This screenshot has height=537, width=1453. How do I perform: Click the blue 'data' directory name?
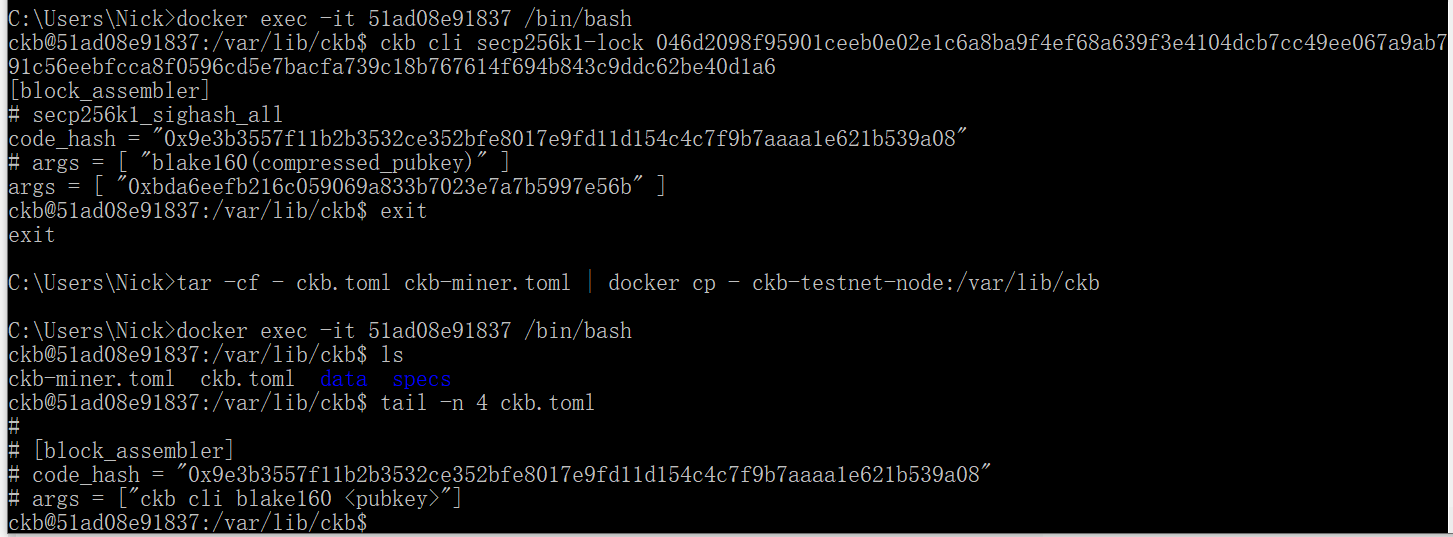[x=343, y=379]
